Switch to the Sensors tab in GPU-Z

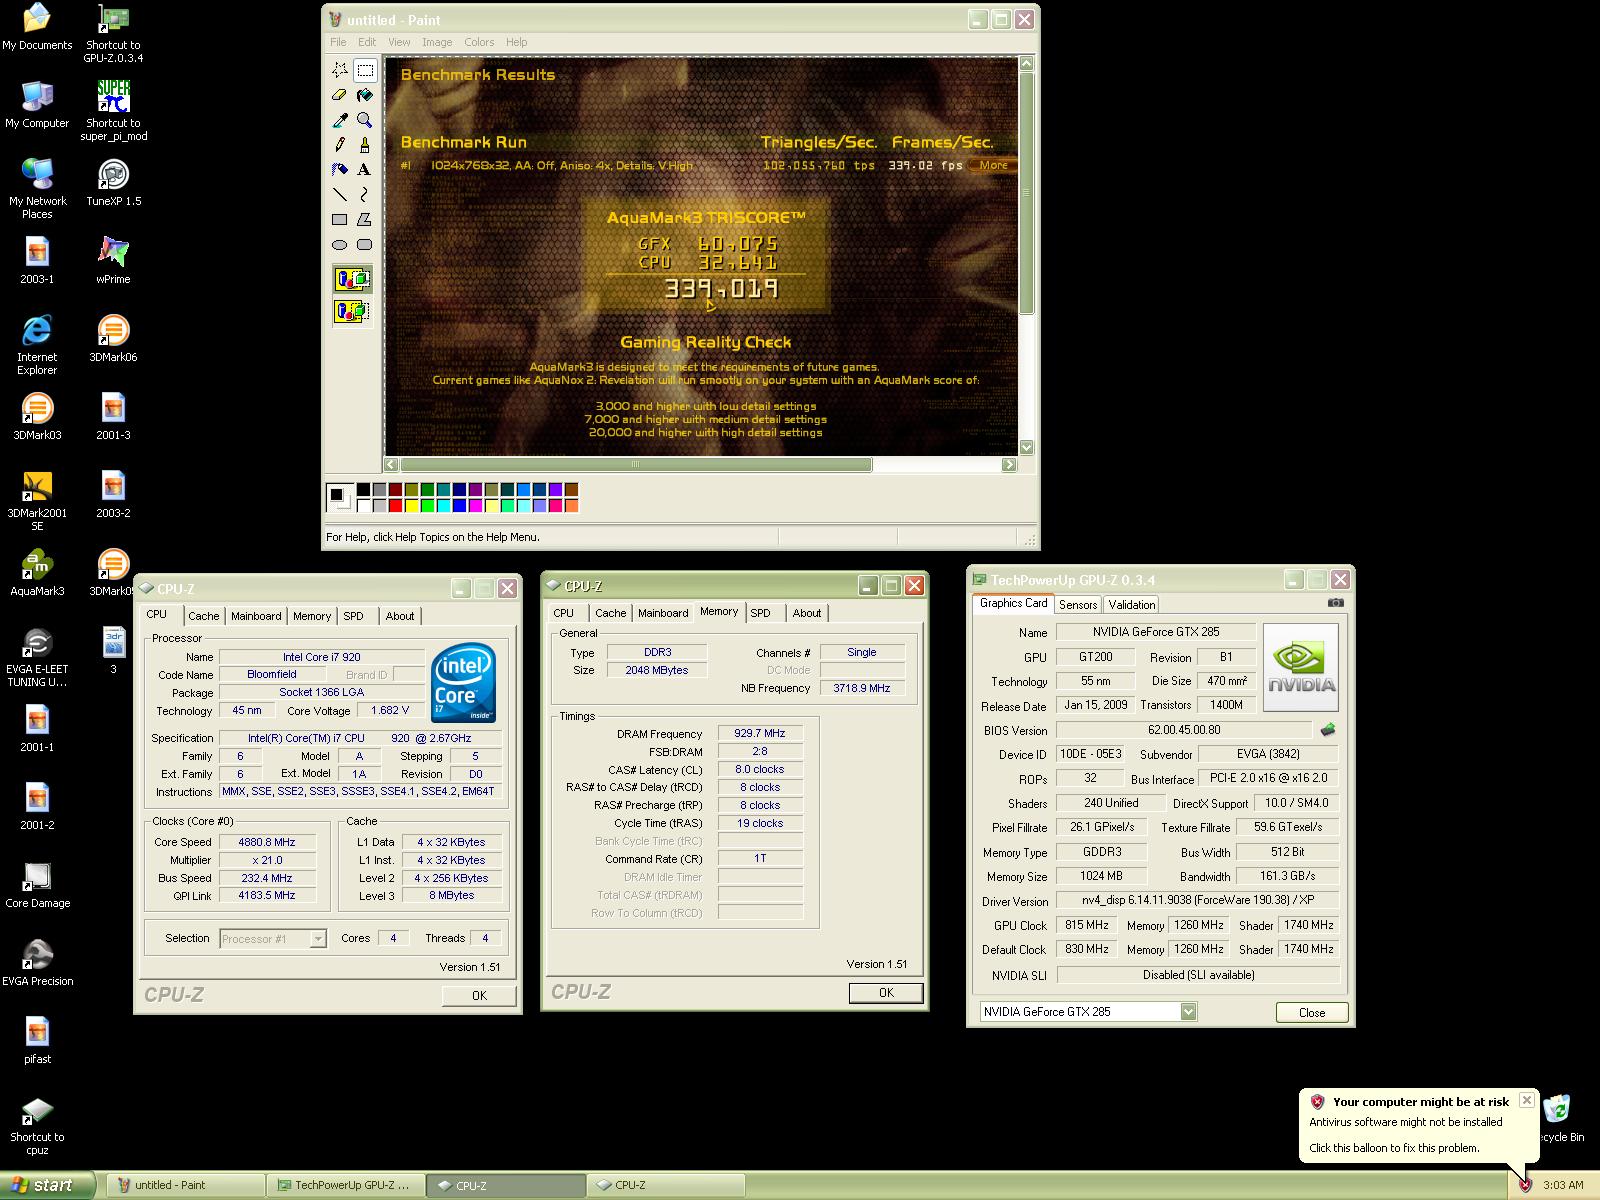point(1078,604)
